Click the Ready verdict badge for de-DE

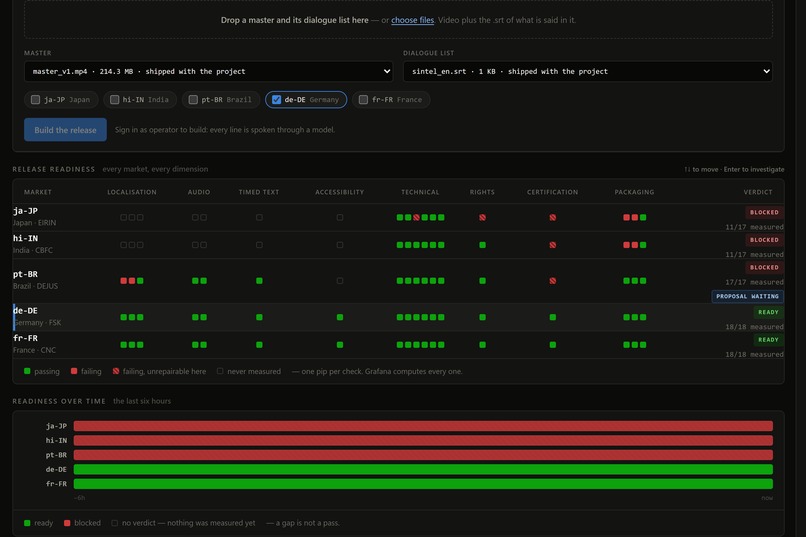click(768, 312)
